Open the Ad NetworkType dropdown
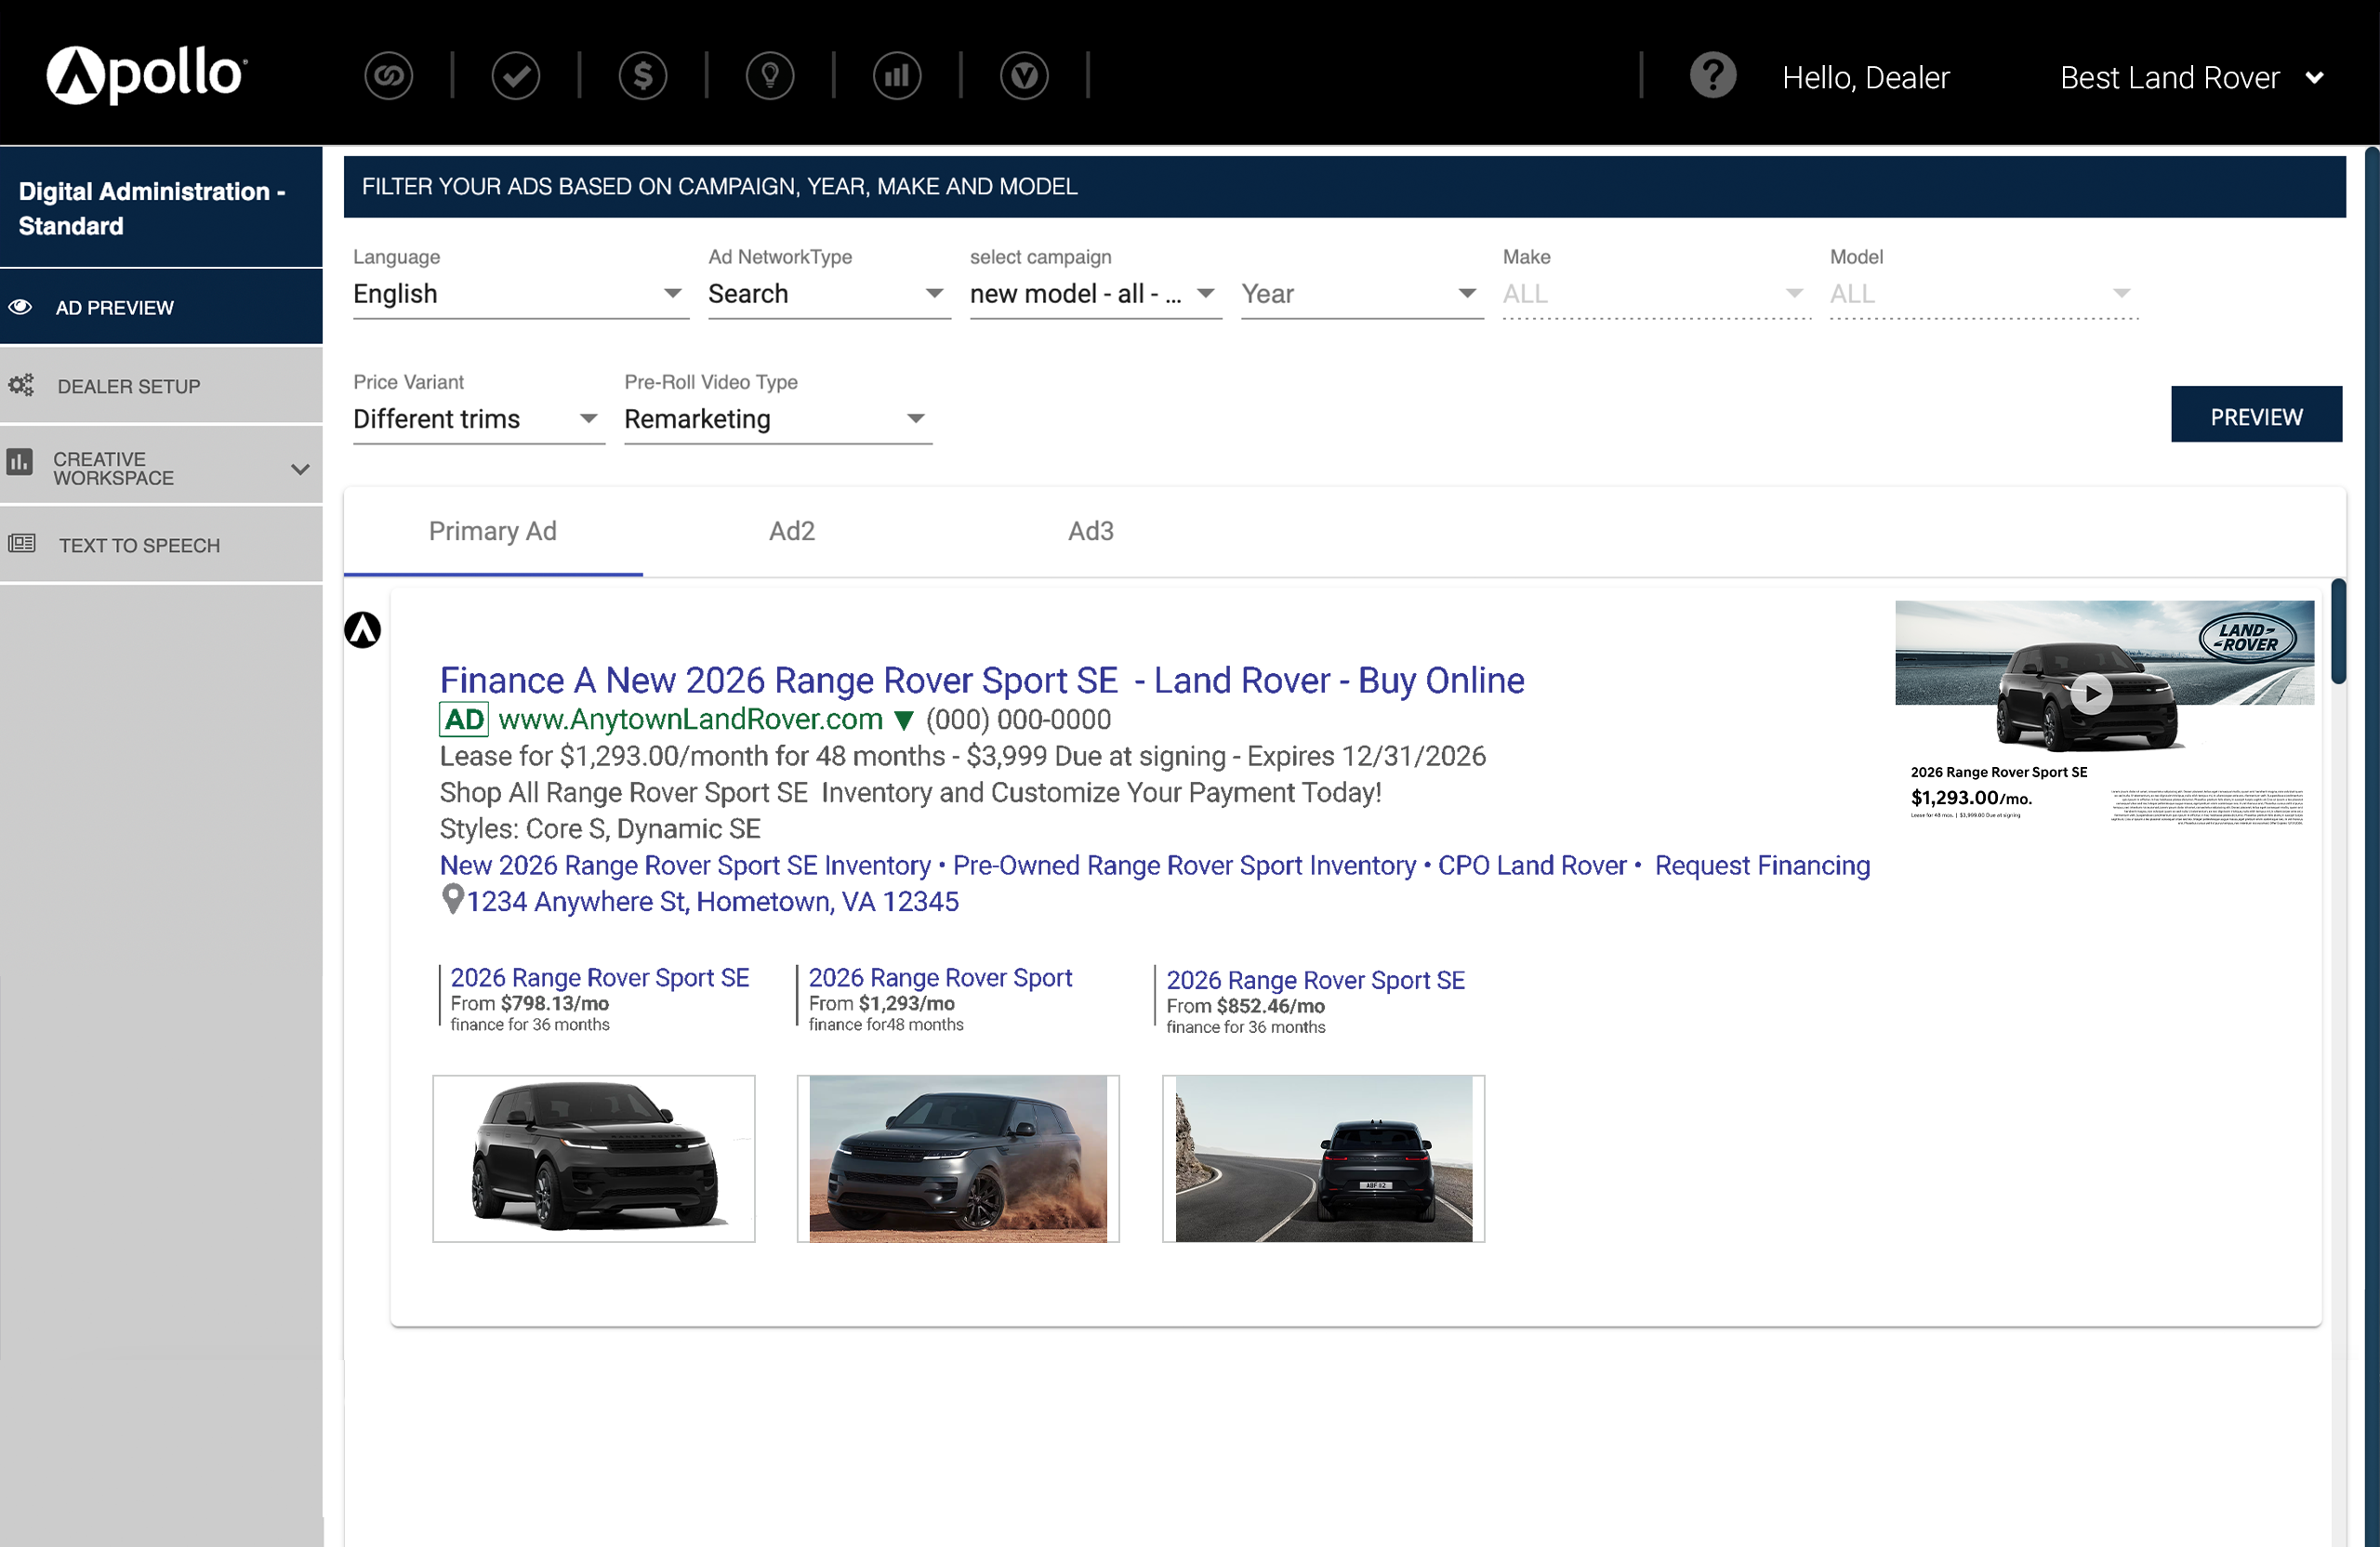This screenshot has height=1547, width=2380. coord(827,294)
